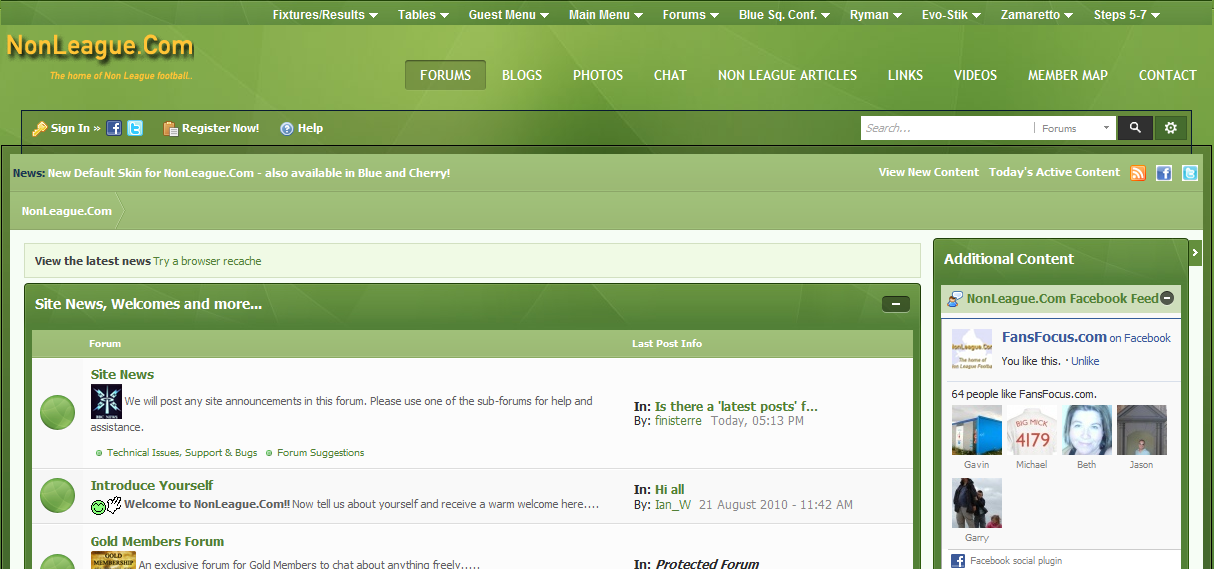Click the Site News forum status icon
This screenshot has height=569, width=1214.
tap(58, 413)
